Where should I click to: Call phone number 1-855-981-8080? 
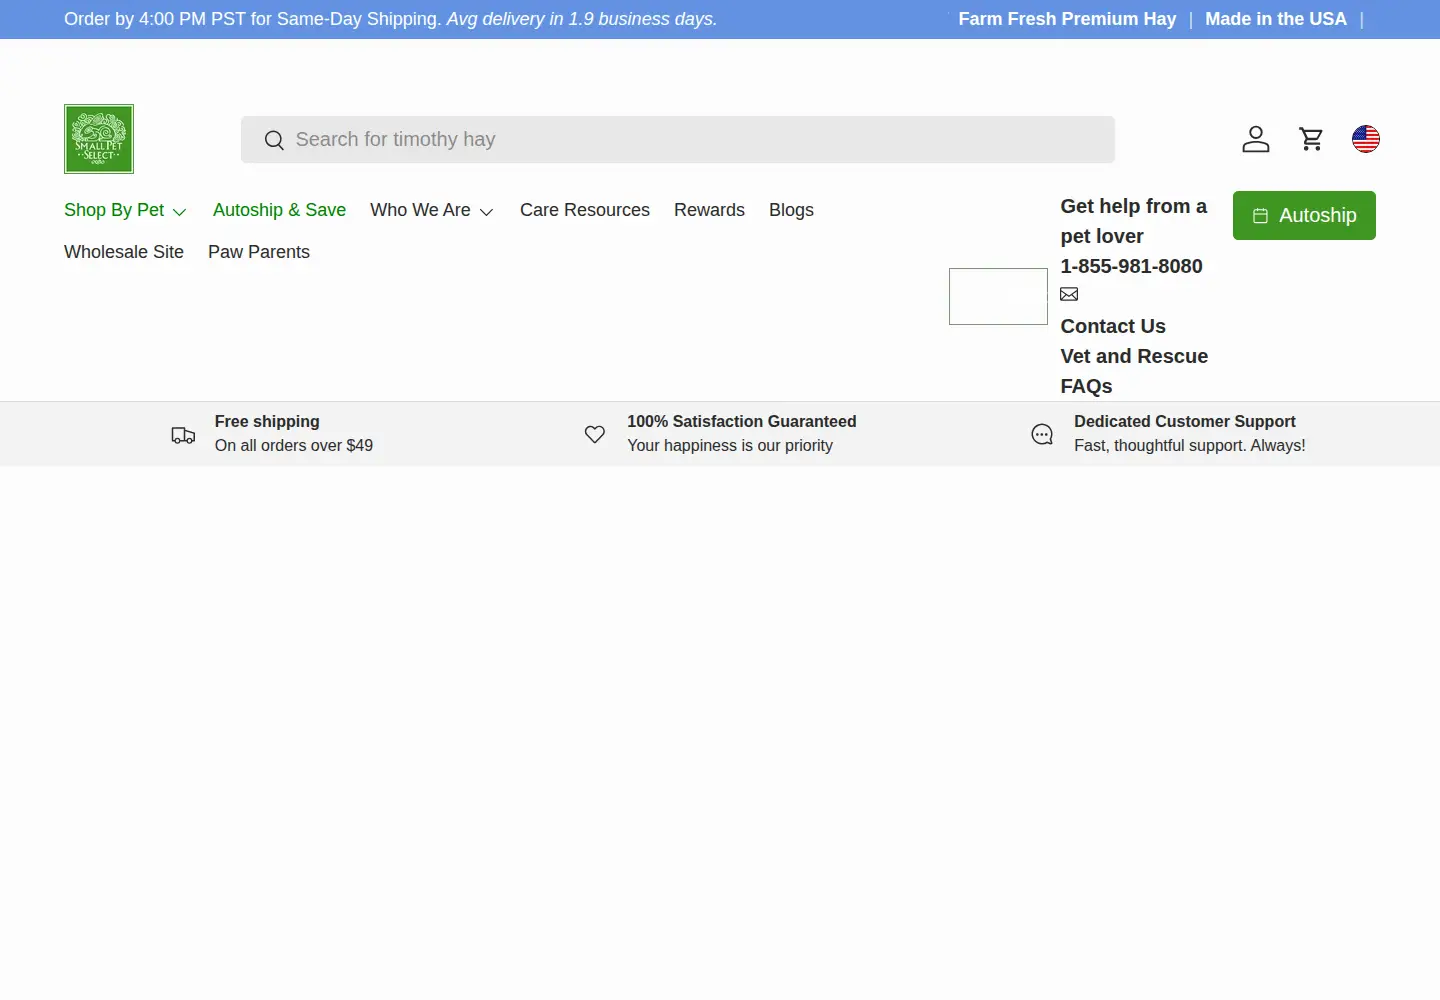tap(1131, 266)
